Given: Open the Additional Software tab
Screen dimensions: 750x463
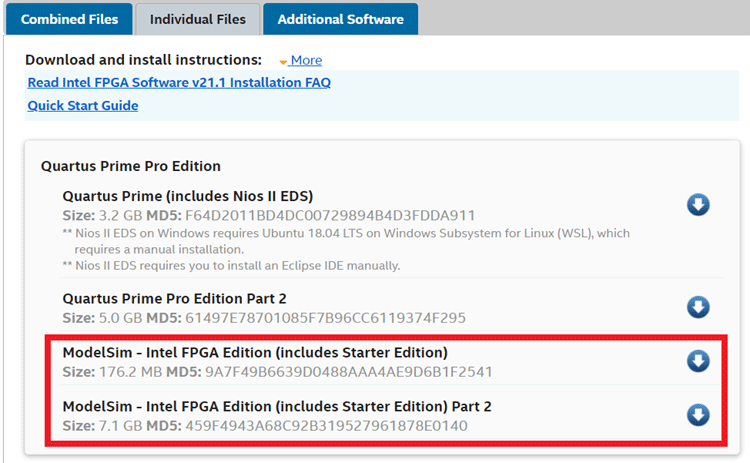Looking at the screenshot, I should click(340, 19).
